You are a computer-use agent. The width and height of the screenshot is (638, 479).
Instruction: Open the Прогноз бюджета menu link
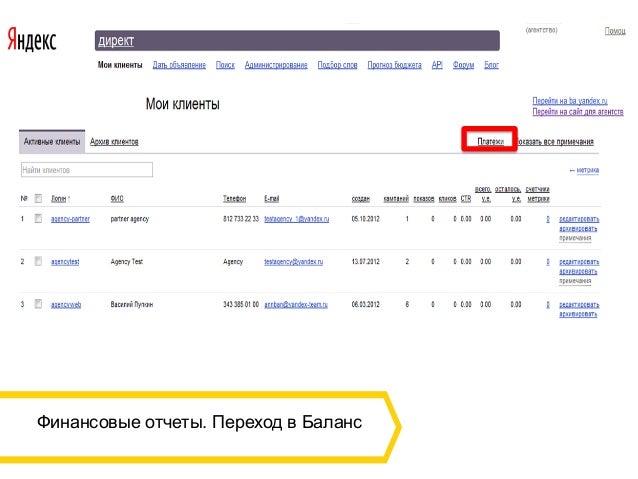coord(394,65)
